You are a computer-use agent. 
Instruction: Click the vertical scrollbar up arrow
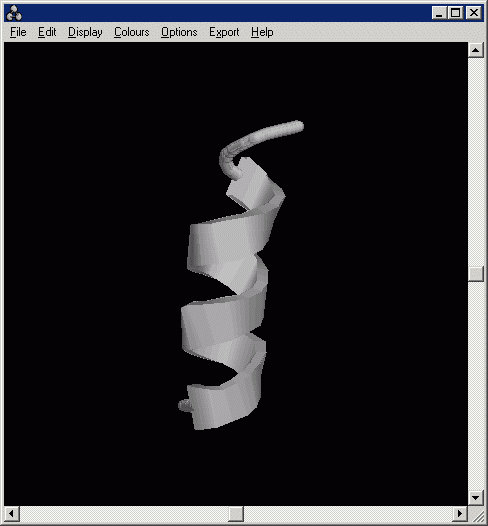coord(476,50)
